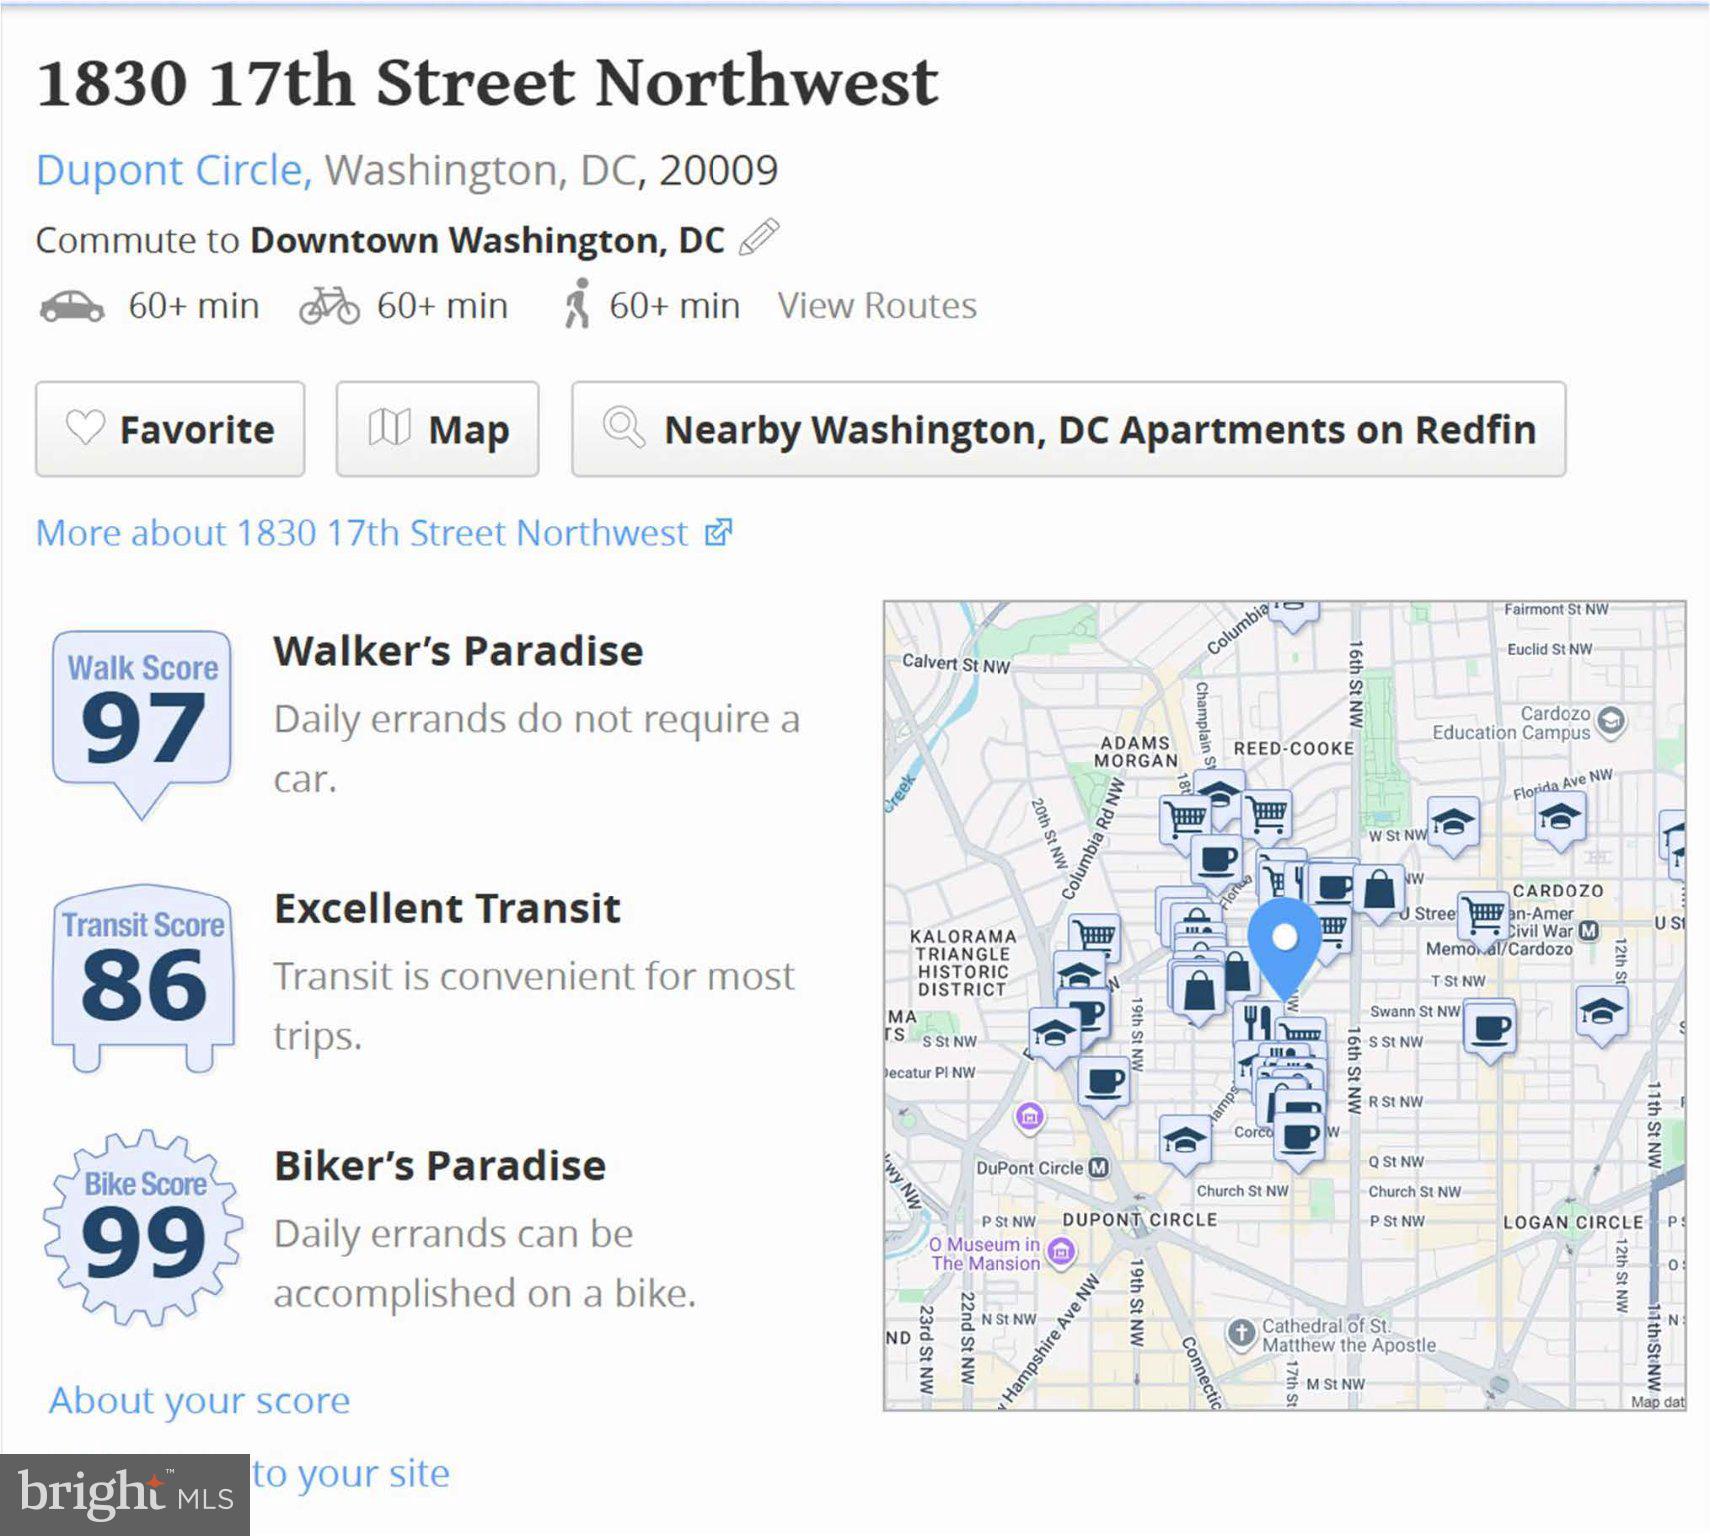Click the shopping cart marker near Cardozo label
Screen dimensions: 1710x1536
1482,915
